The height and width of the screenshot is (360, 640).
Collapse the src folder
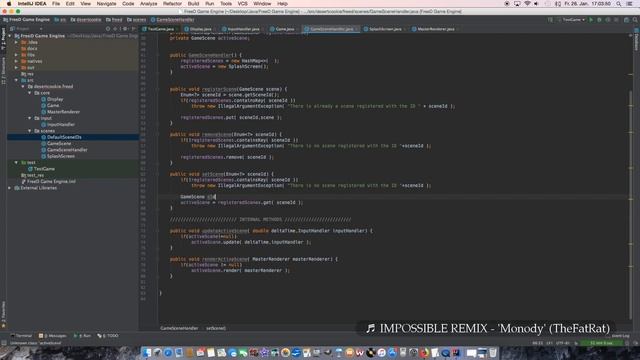16,80
